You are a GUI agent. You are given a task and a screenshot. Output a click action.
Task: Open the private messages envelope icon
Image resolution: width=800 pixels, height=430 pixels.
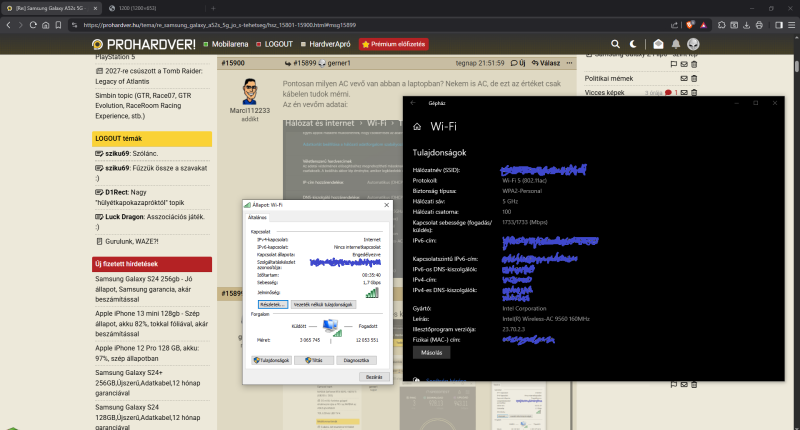pos(658,44)
